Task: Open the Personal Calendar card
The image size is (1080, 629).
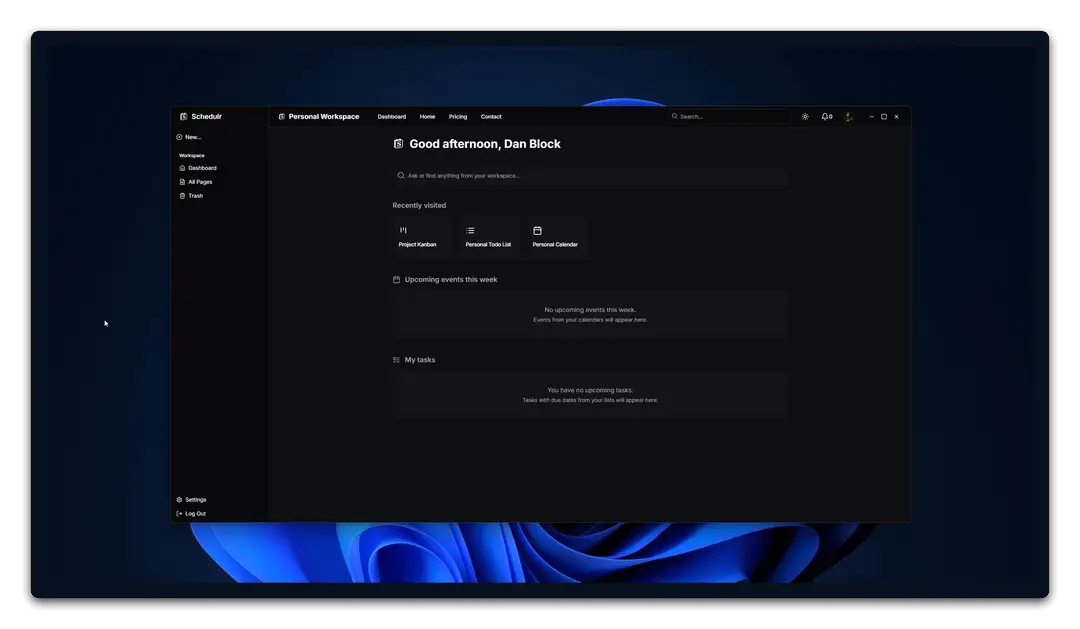Action: pos(556,238)
